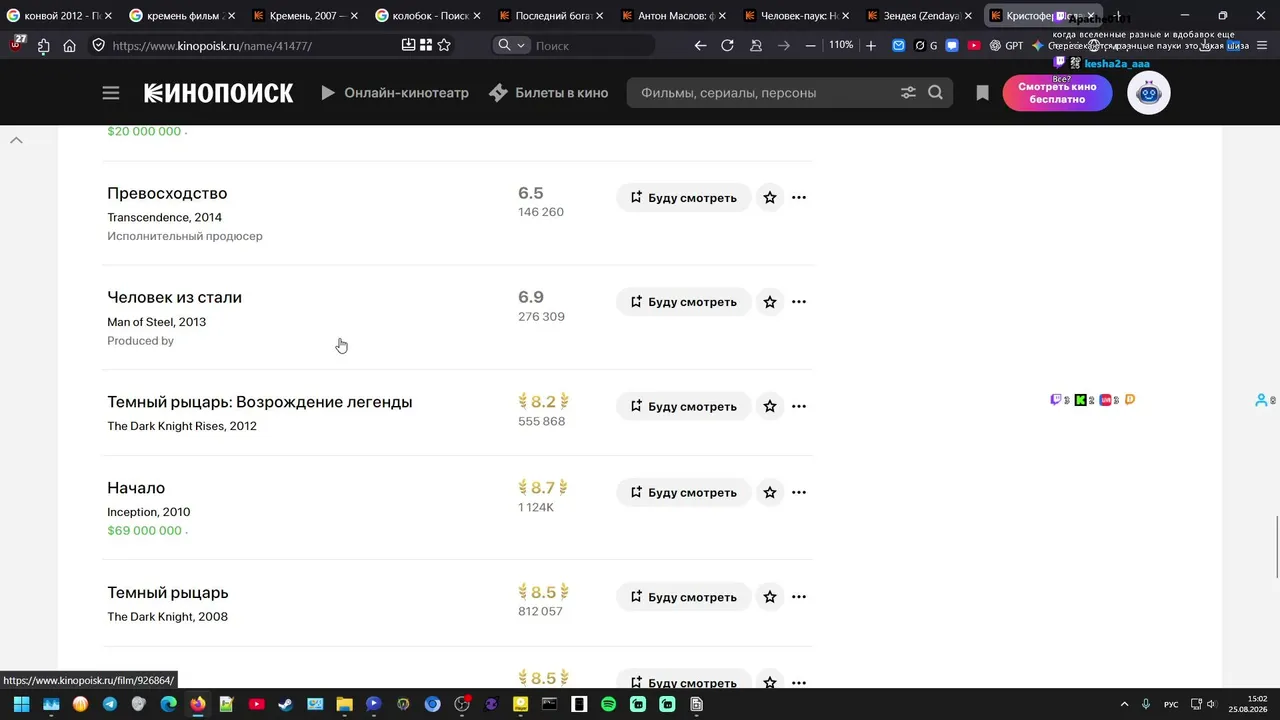Screen dimensions: 1280x720
Task: Click the $69 000 000 budget text
Action: 145,531
